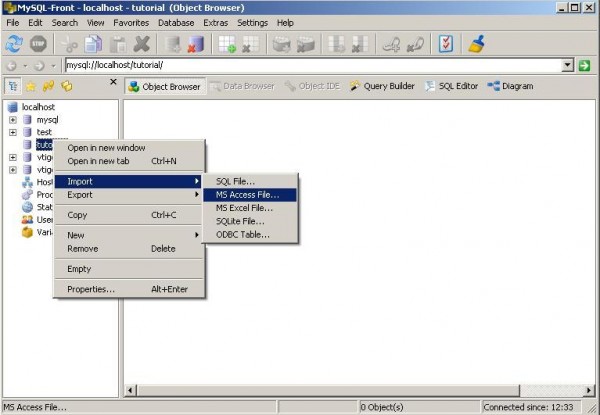This screenshot has width=600, height=415.
Task: Choose ODBC Table... import option
Action: [x=250, y=235]
